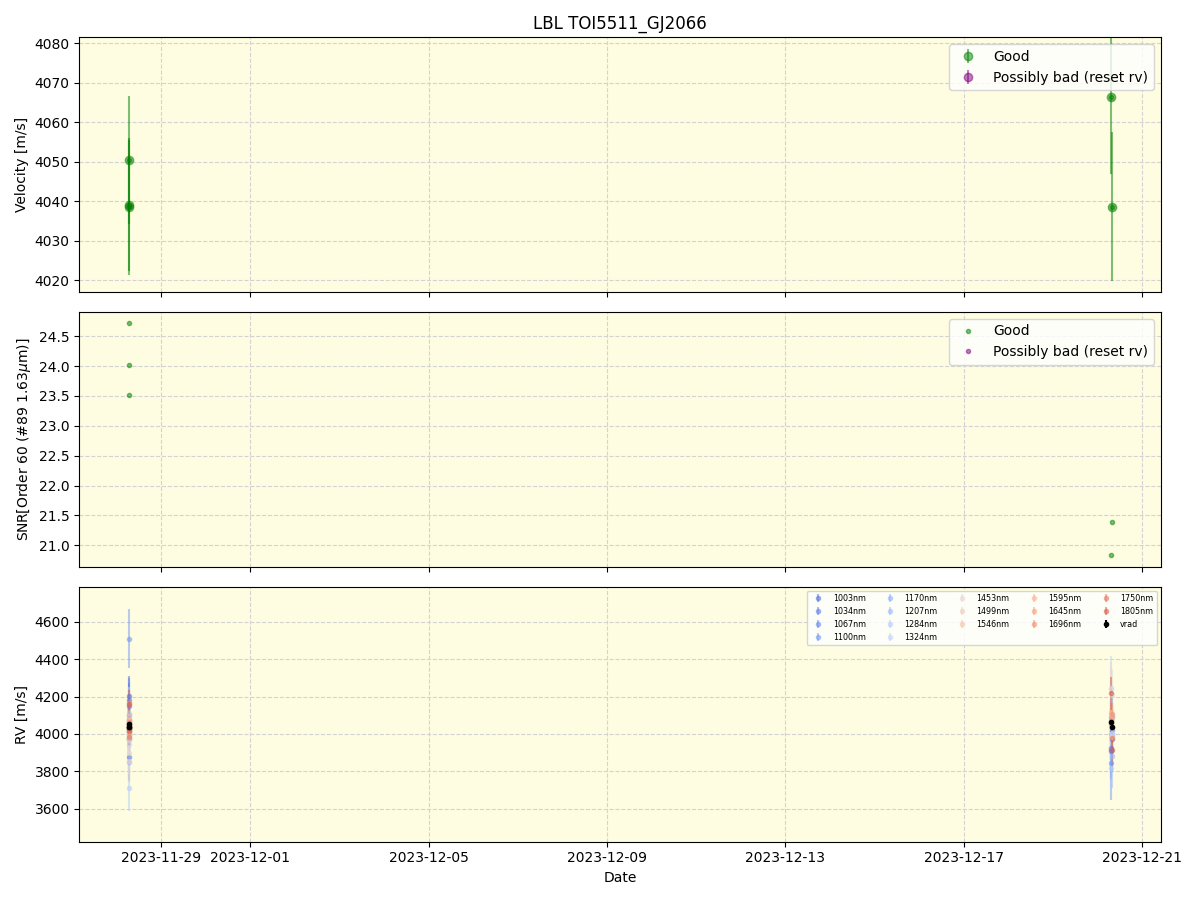The height and width of the screenshot is (900, 1200).
Task: Click the highest SNR point near 24.7
Action: 129,323
